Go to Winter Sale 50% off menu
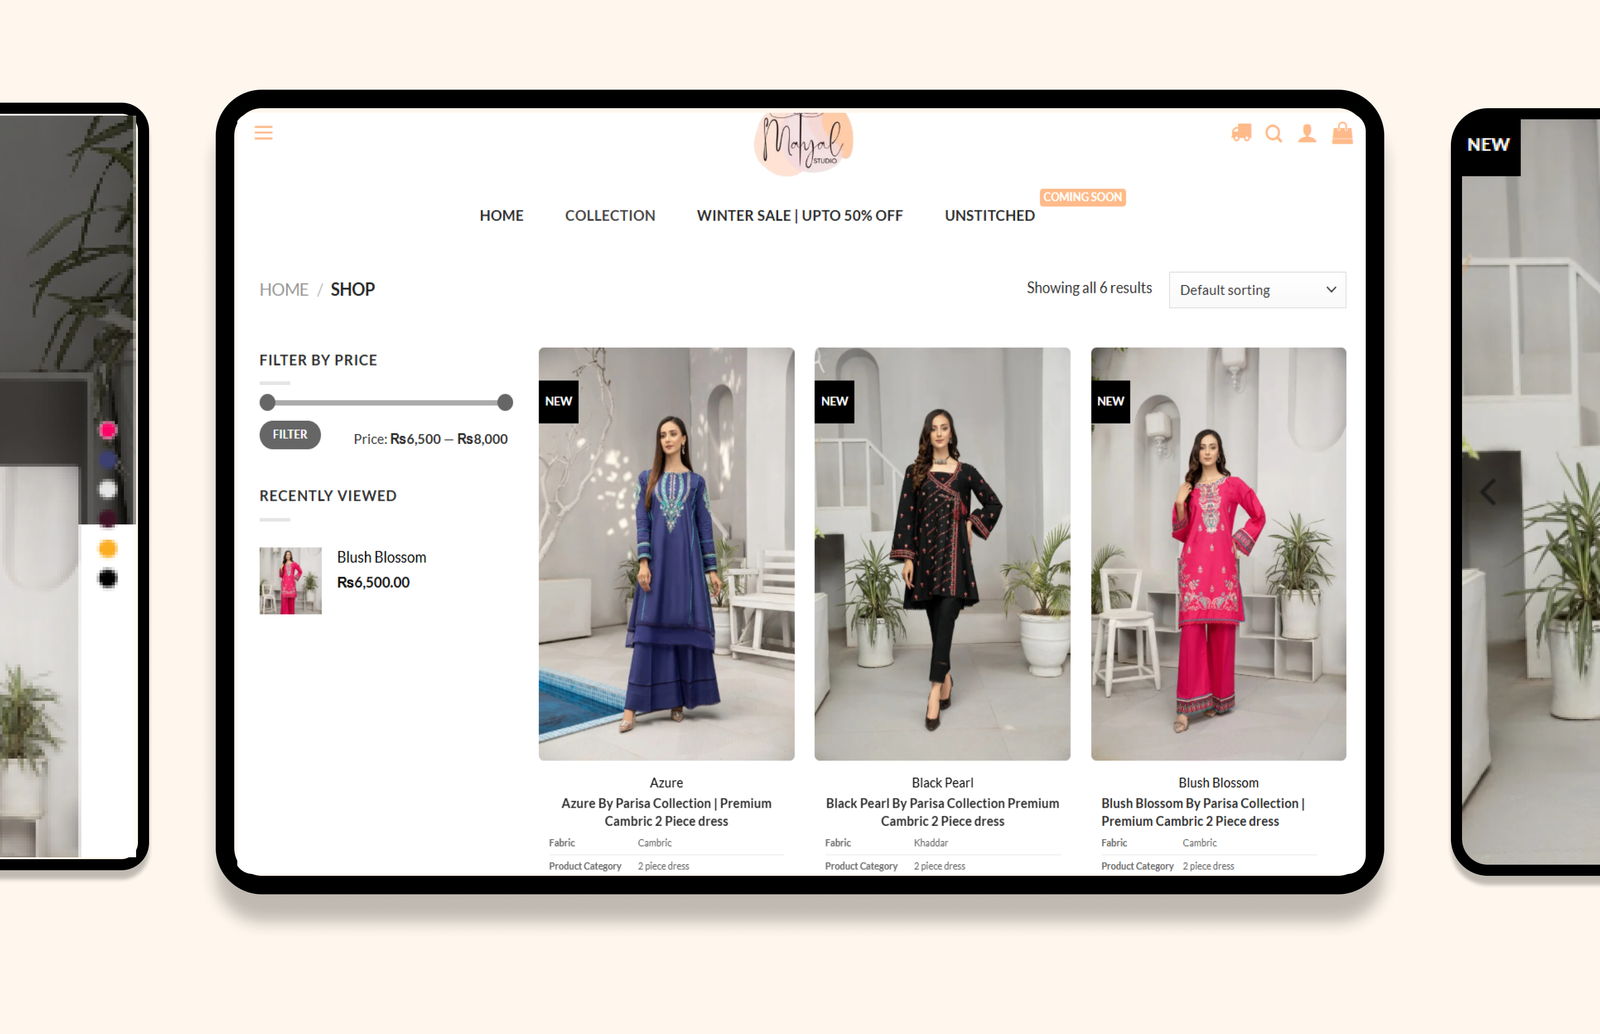The height and width of the screenshot is (1034, 1600). (799, 216)
